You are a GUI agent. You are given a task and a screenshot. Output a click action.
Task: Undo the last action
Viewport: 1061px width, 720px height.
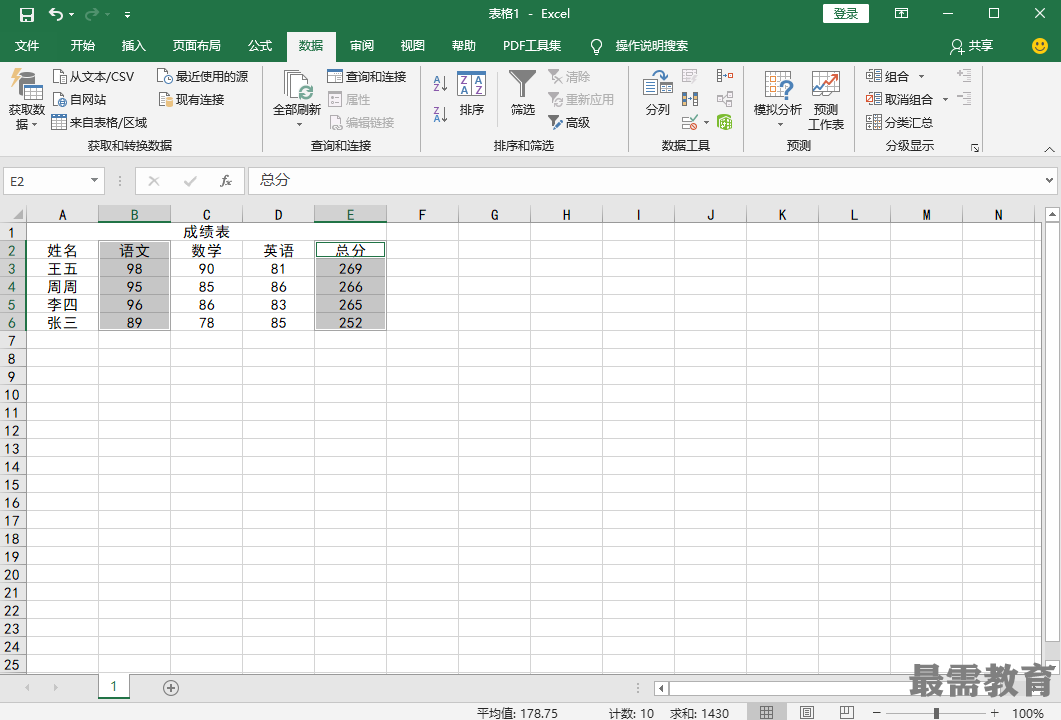pyautogui.click(x=56, y=14)
